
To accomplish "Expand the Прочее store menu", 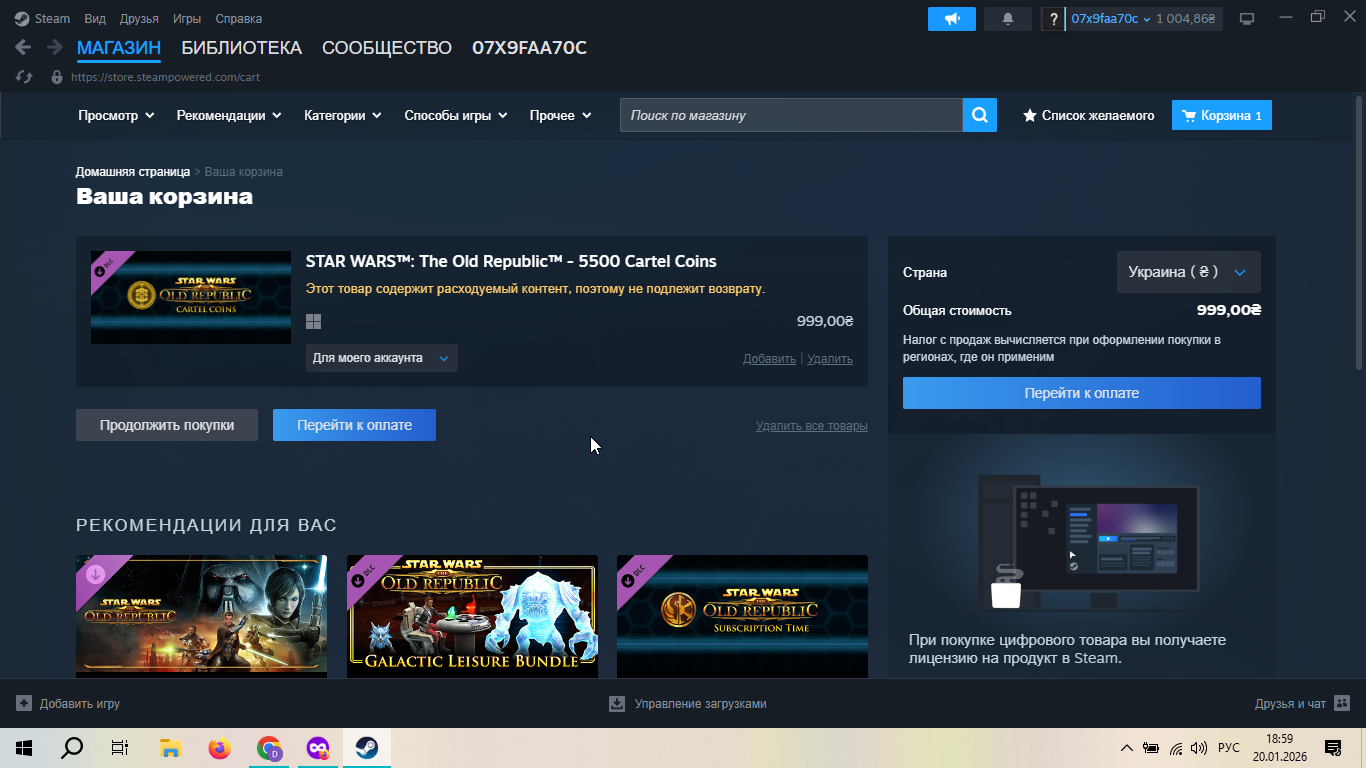I will [x=561, y=115].
